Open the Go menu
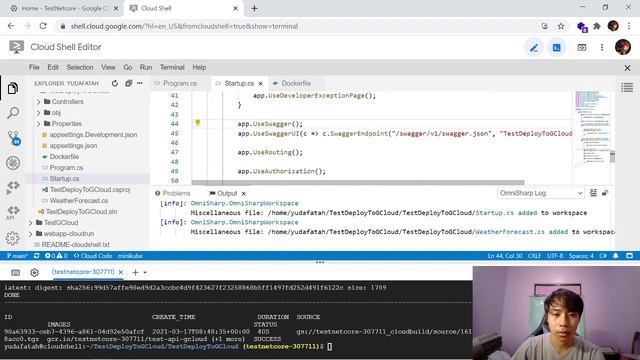The height and width of the screenshot is (360, 640). [128, 67]
